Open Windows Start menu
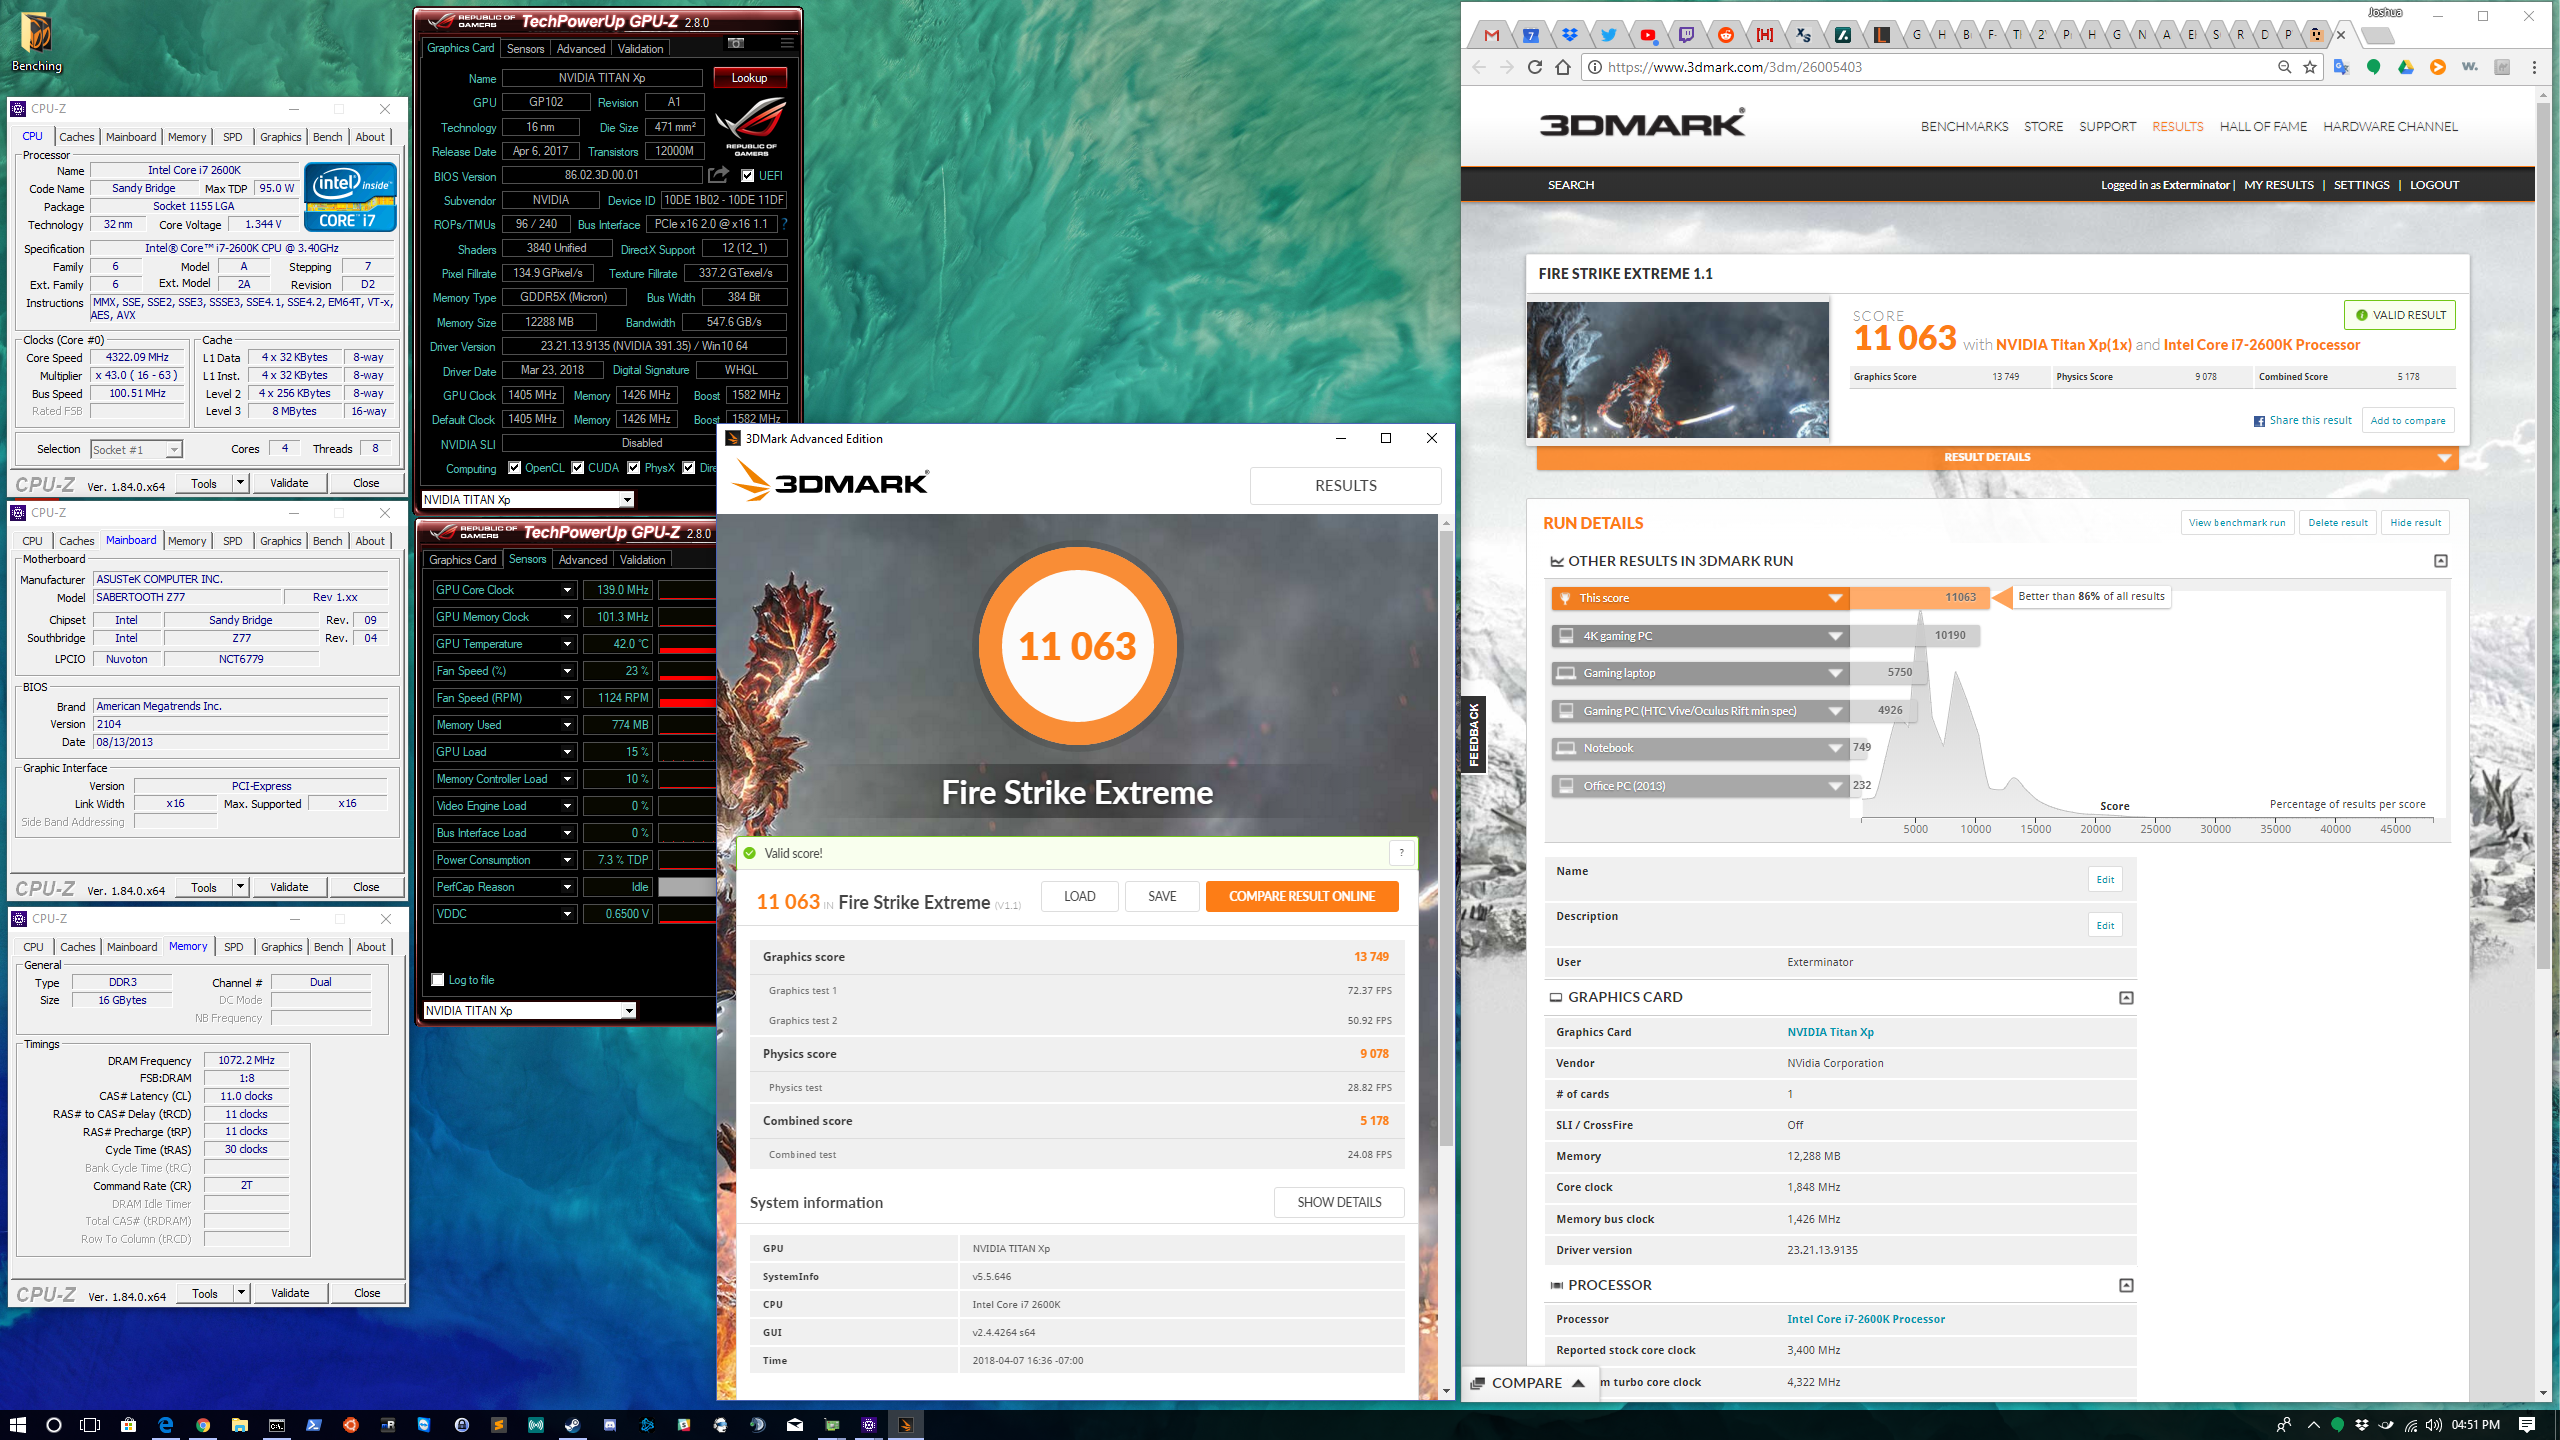 [17, 1424]
